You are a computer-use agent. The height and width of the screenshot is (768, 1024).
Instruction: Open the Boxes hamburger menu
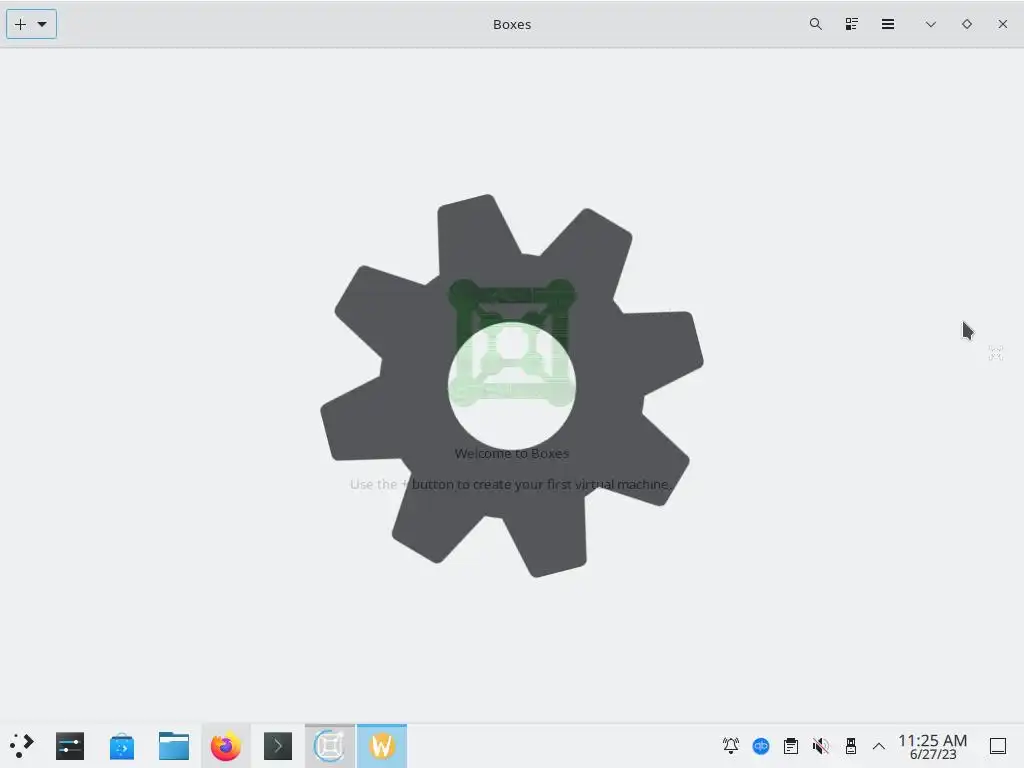pos(888,24)
